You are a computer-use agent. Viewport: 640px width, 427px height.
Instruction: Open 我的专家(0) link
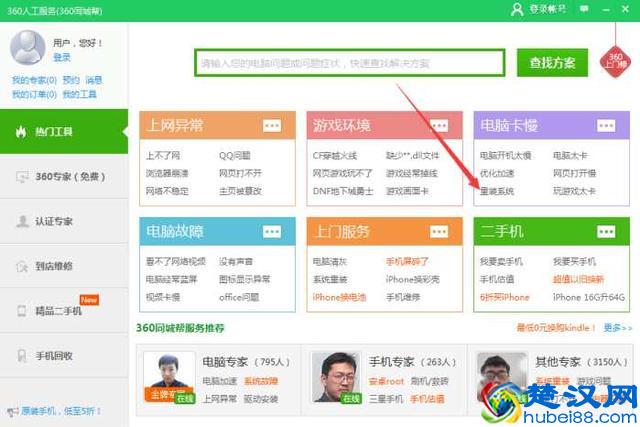(x=34, y=80)
